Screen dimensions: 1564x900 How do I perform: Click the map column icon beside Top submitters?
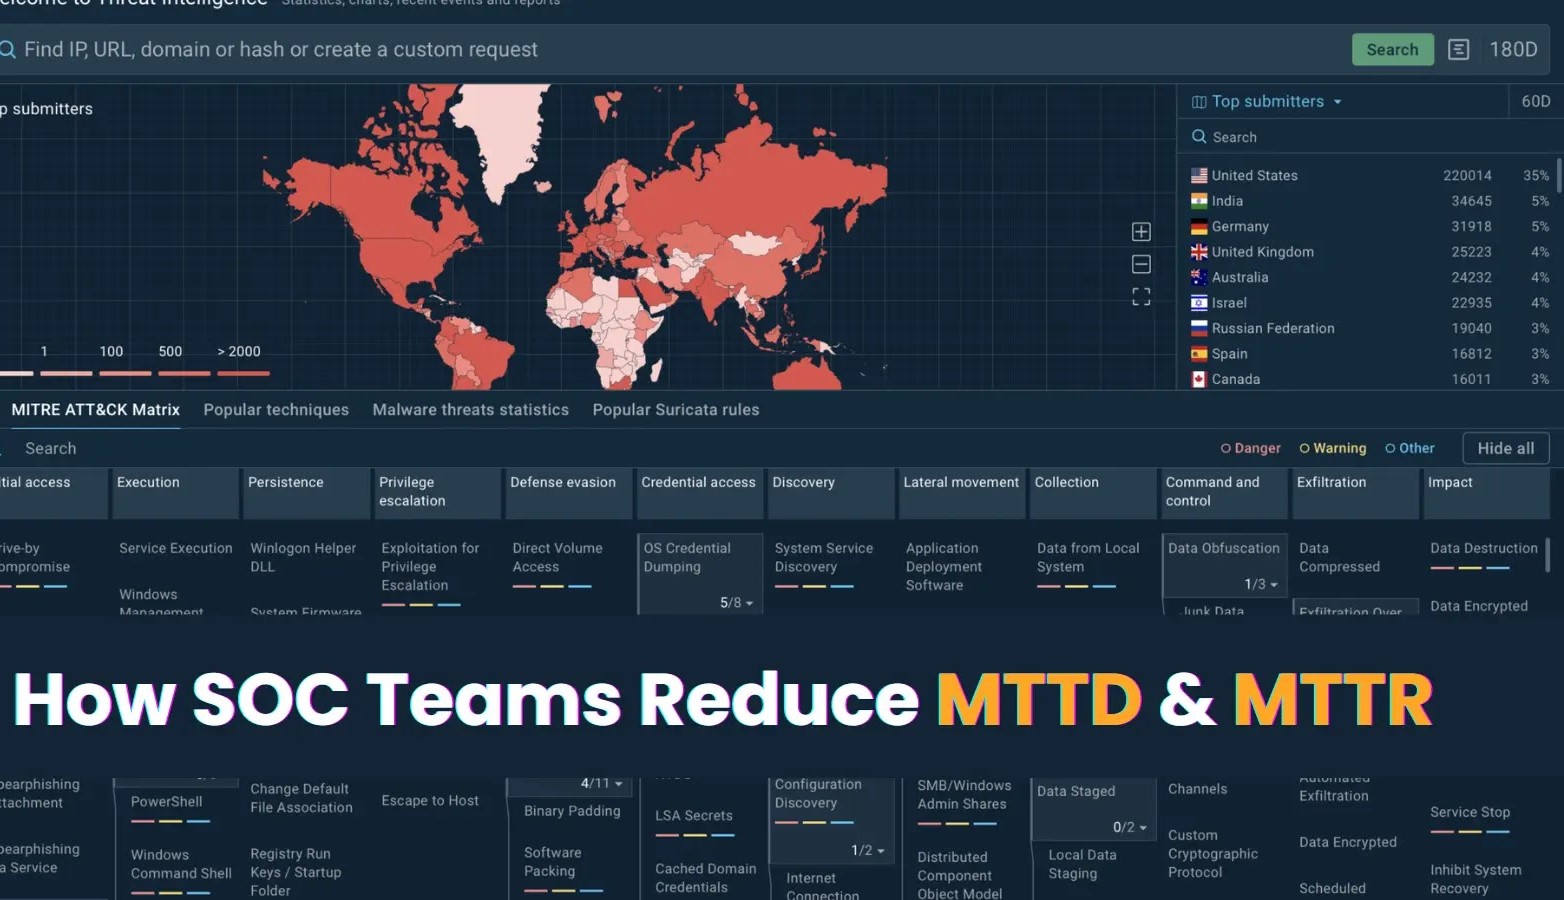[x=1199, y=102]
